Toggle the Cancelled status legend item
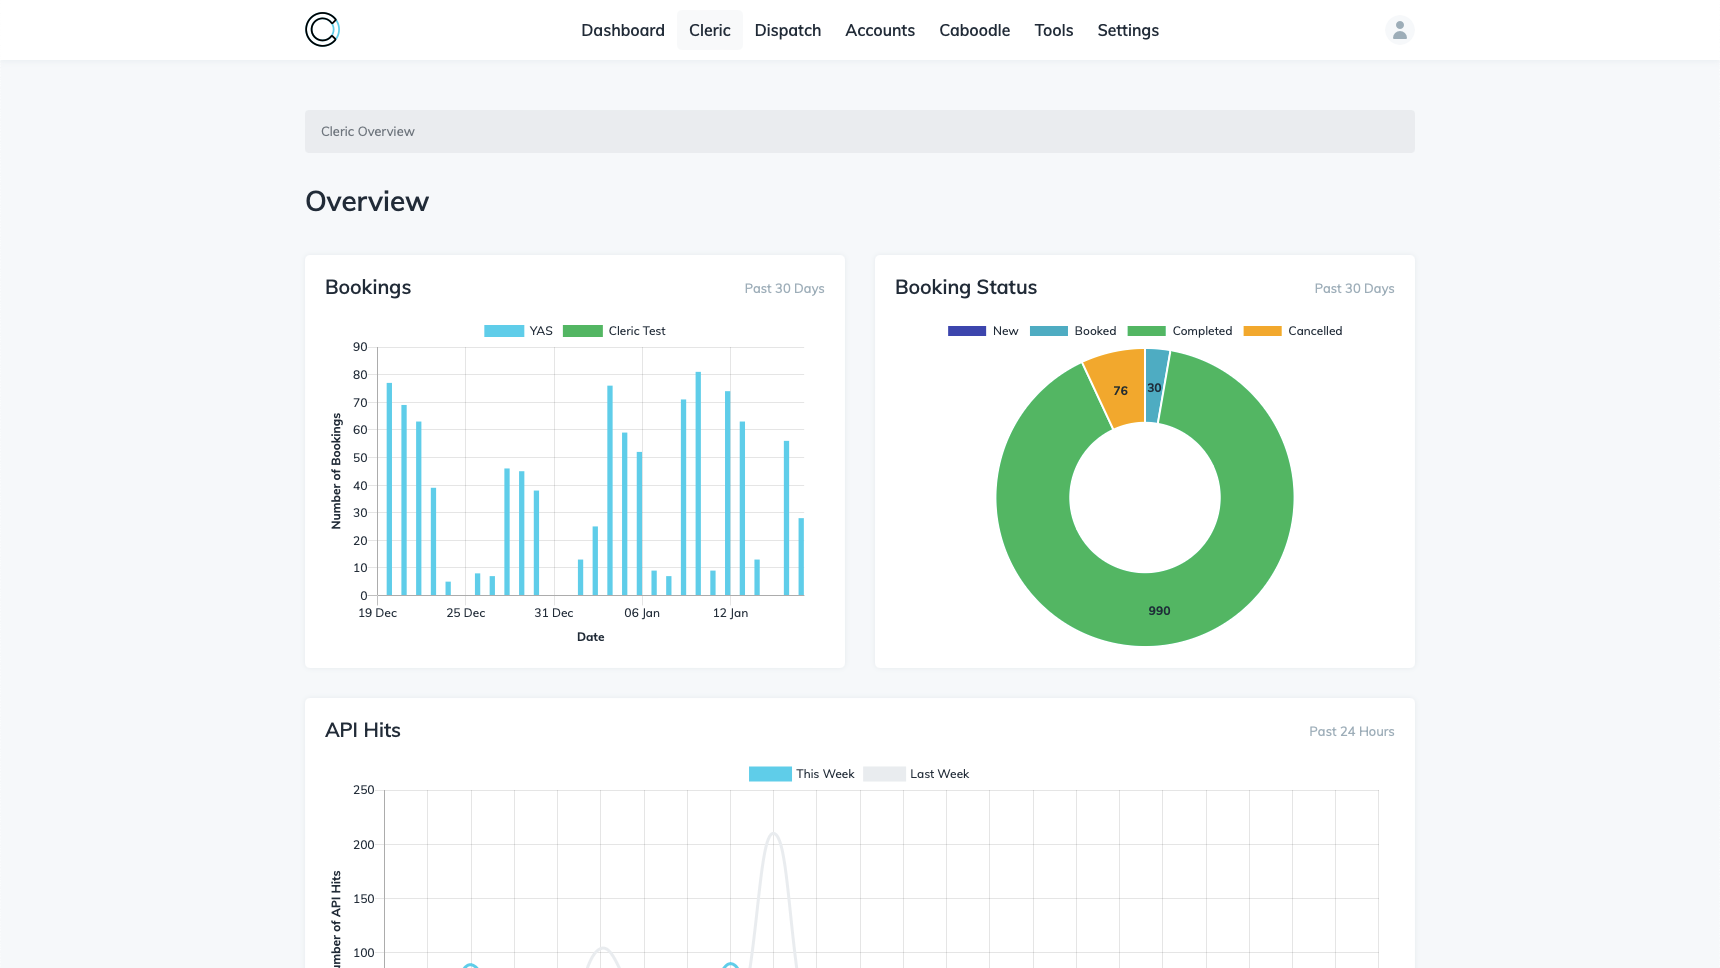 [x=1293, y=331]
